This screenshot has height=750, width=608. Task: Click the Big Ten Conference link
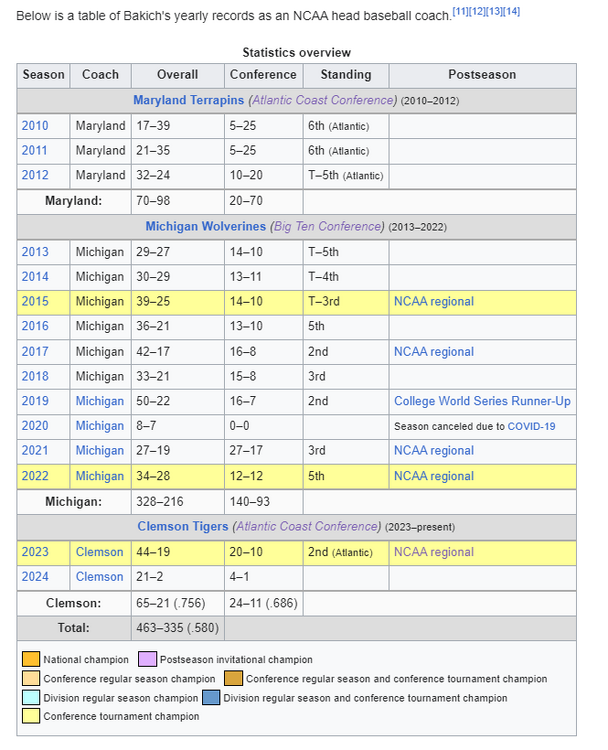point(327,227)
